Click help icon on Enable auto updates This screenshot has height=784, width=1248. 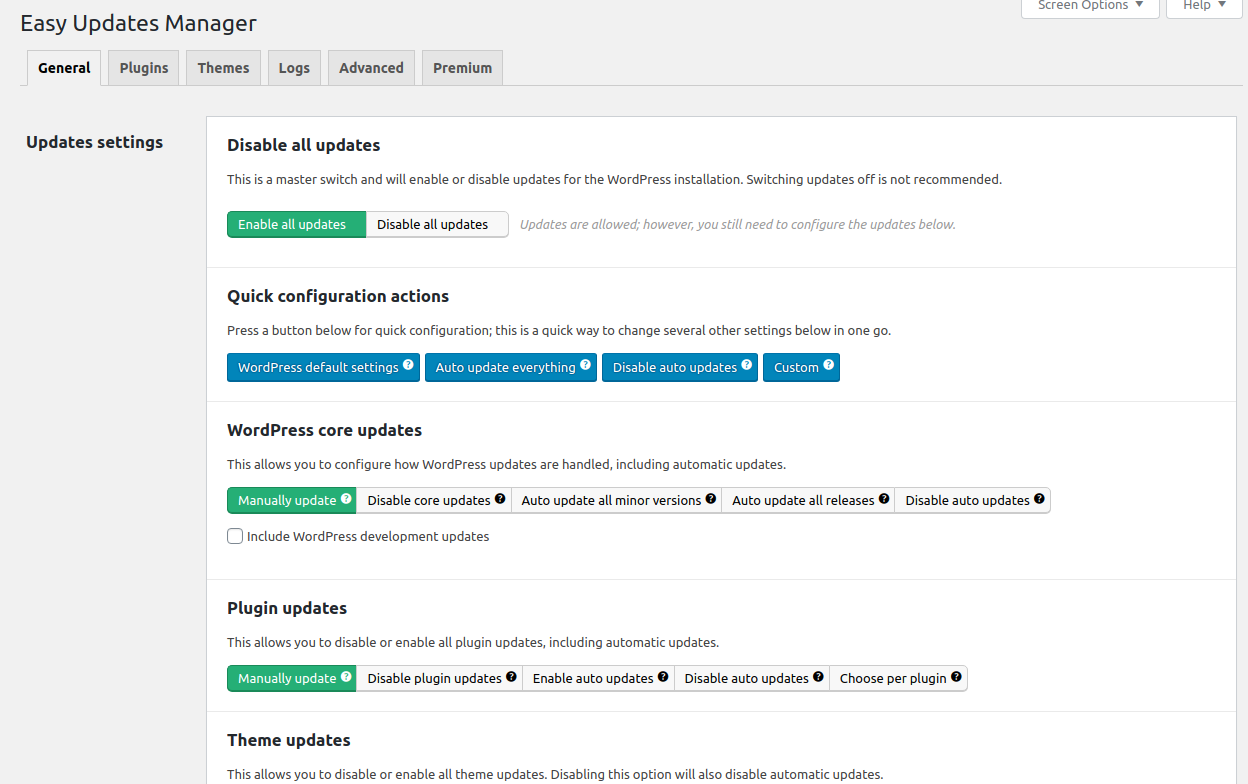[663, 677]
